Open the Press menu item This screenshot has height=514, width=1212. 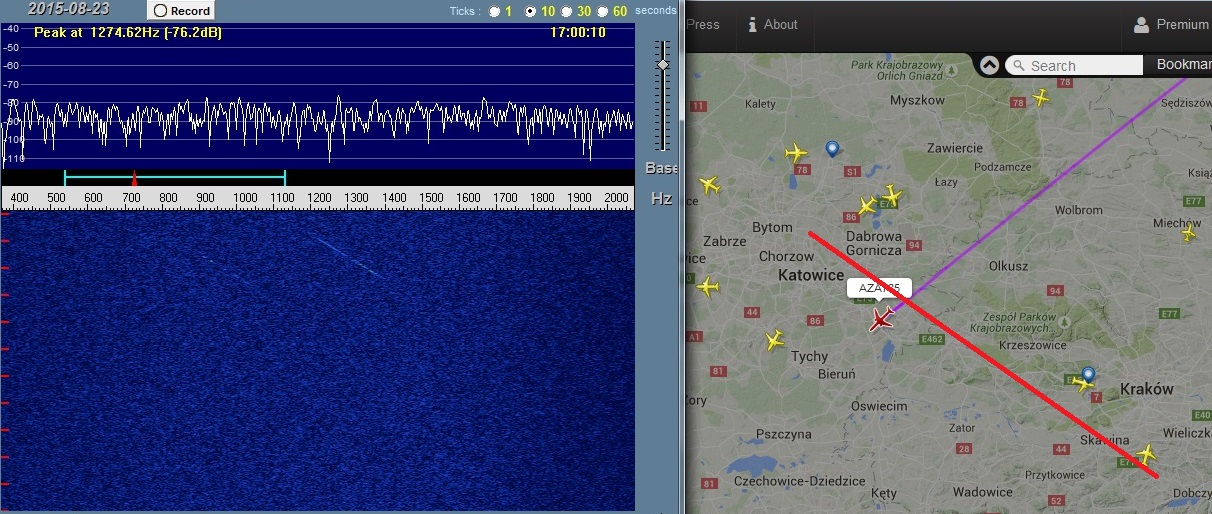click(703, 24)
